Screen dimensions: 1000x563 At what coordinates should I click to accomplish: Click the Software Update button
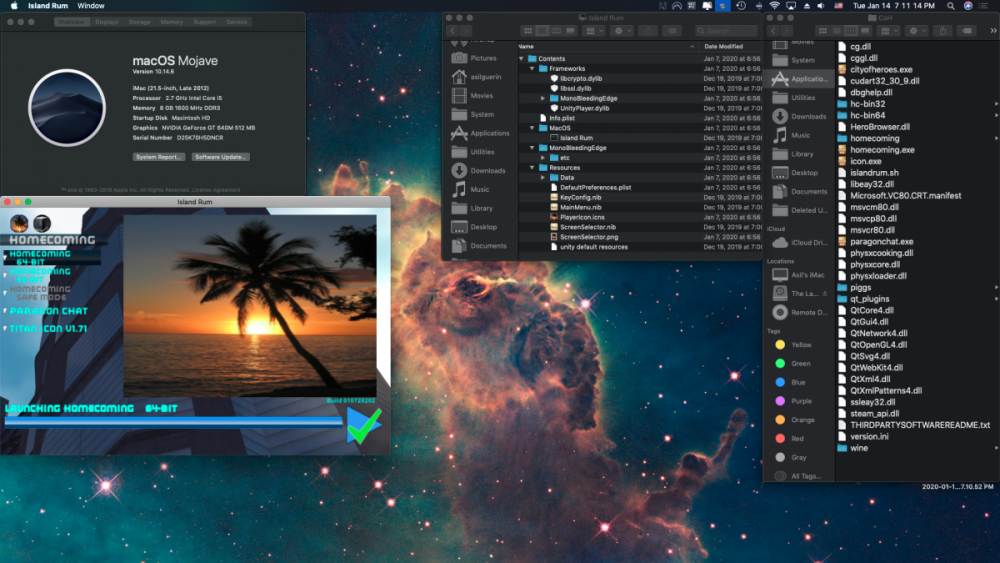coord(221,157)
